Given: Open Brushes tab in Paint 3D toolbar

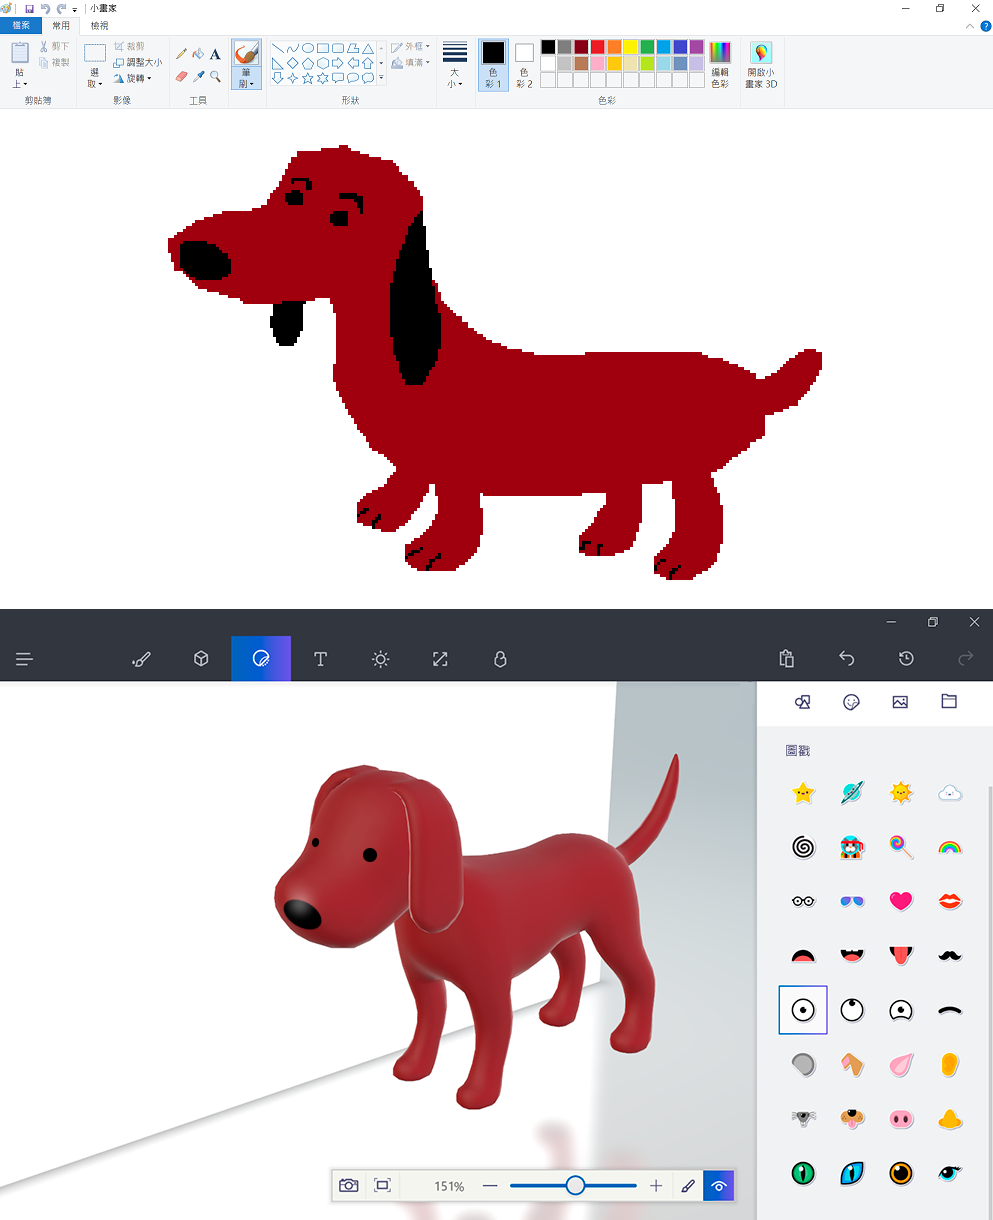Looking at the screenshot, I should pos(141,659).
